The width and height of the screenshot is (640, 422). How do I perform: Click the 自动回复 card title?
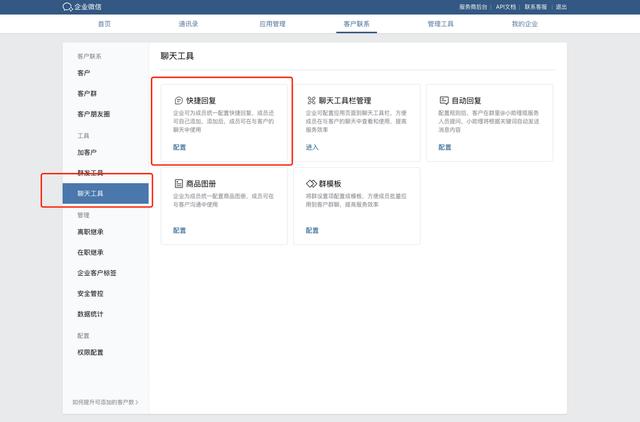point(466,100)
